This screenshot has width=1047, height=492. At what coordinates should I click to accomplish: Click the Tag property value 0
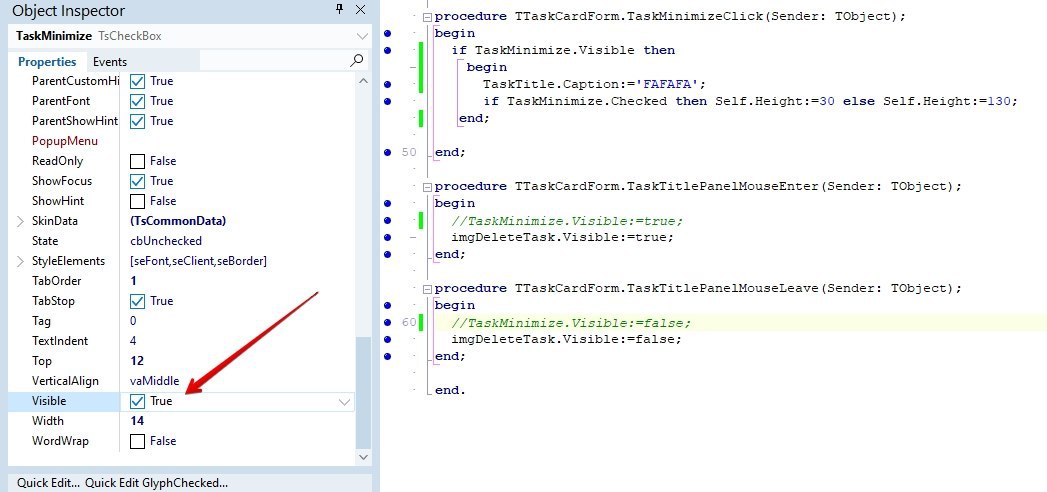(x=133, y=321)
